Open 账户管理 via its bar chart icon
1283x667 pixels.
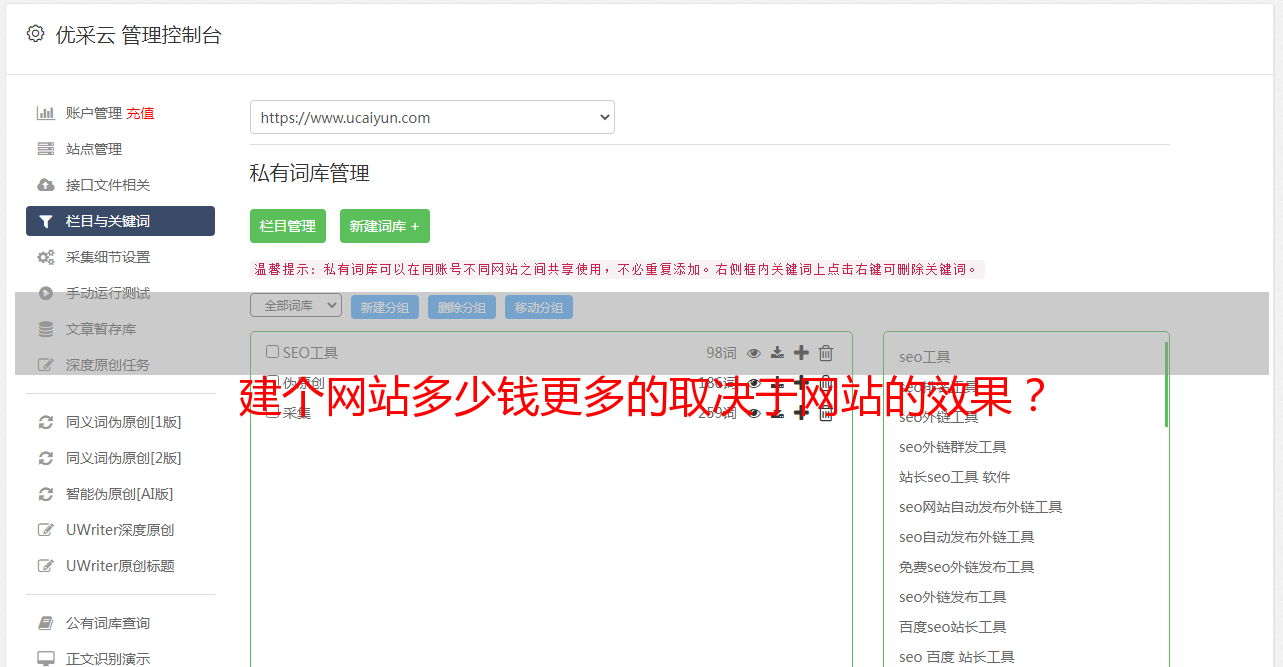tap(46, 113)
